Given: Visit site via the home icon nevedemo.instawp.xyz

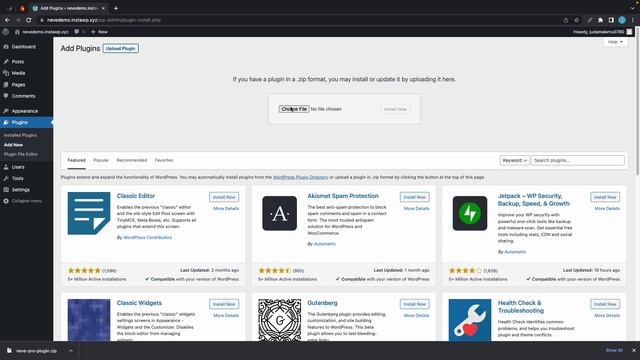Looking at the screenshot, I should 41,31.
